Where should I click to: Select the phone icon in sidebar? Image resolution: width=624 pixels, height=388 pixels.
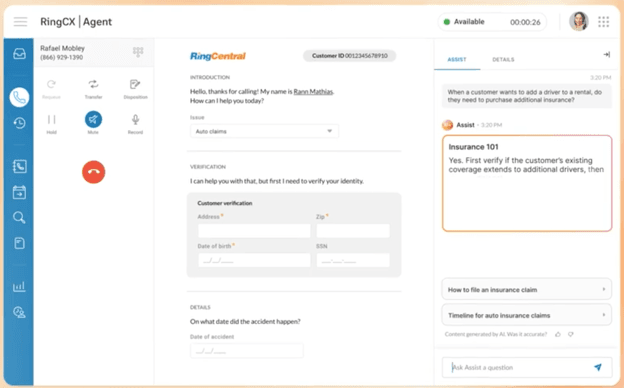point(19,97)
